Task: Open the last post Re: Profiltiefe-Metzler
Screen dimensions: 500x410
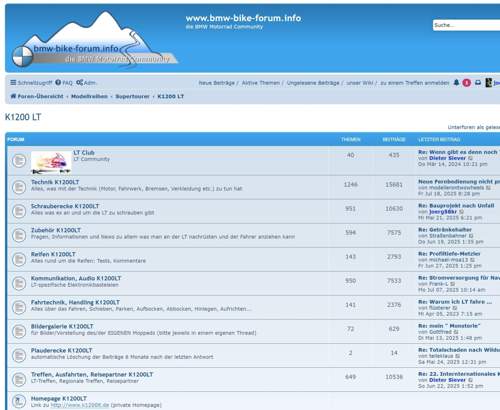Action: tap(449, 254)
